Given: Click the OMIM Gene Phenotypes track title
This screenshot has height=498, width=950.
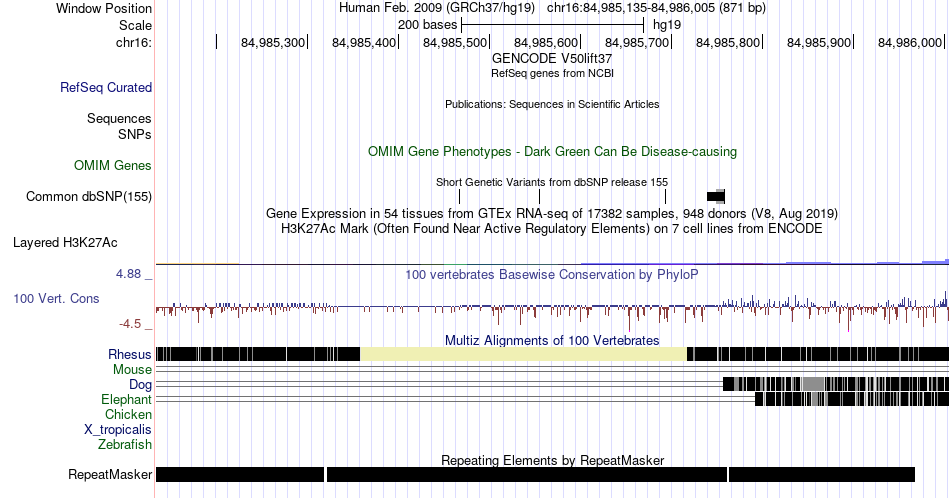Looking at the screenshot, I should pos(552,151).
